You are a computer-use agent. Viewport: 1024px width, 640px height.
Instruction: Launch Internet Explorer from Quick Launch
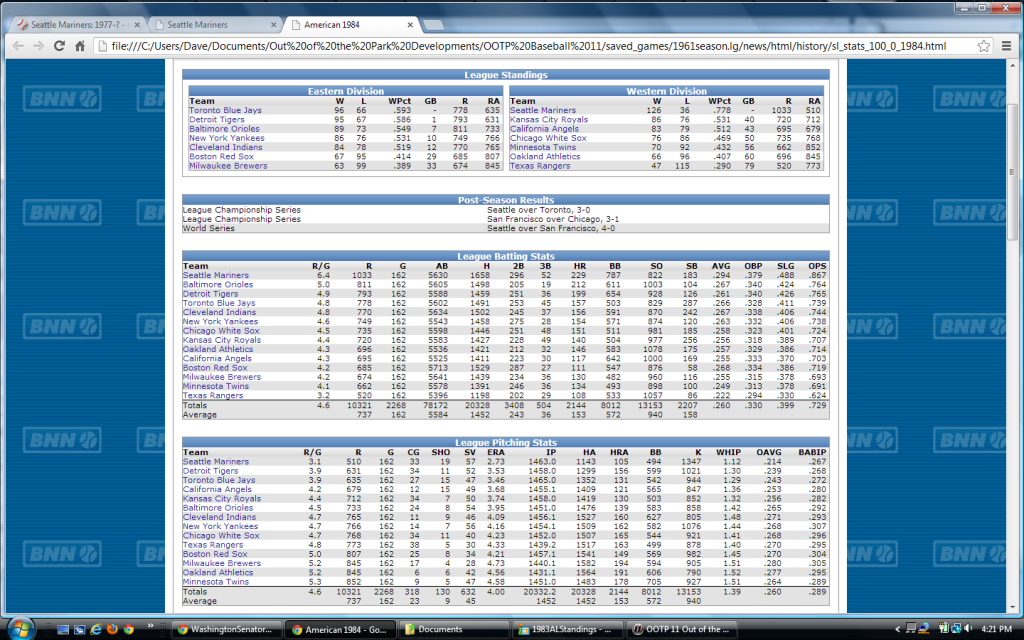coord(96,630)
